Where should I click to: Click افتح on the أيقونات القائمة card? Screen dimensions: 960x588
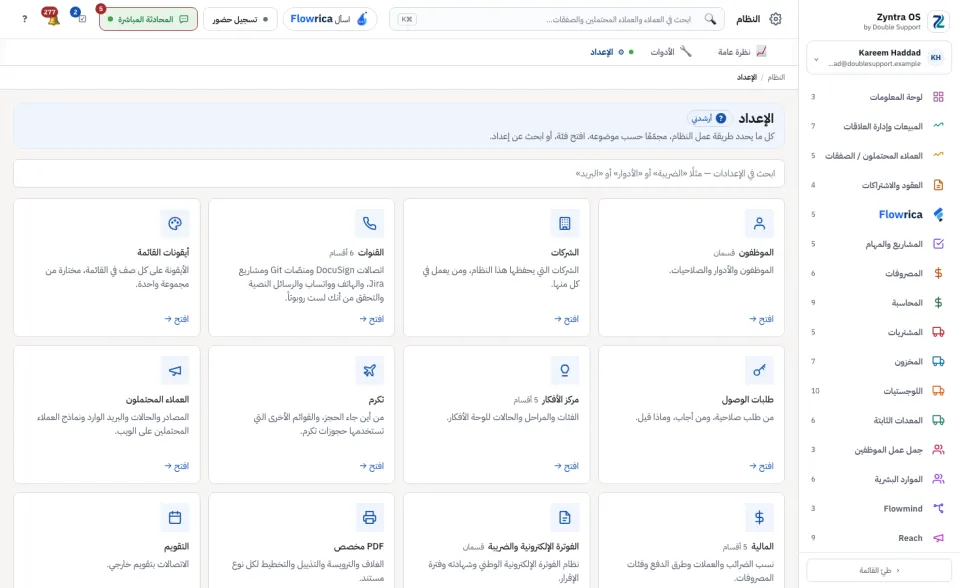176,319
